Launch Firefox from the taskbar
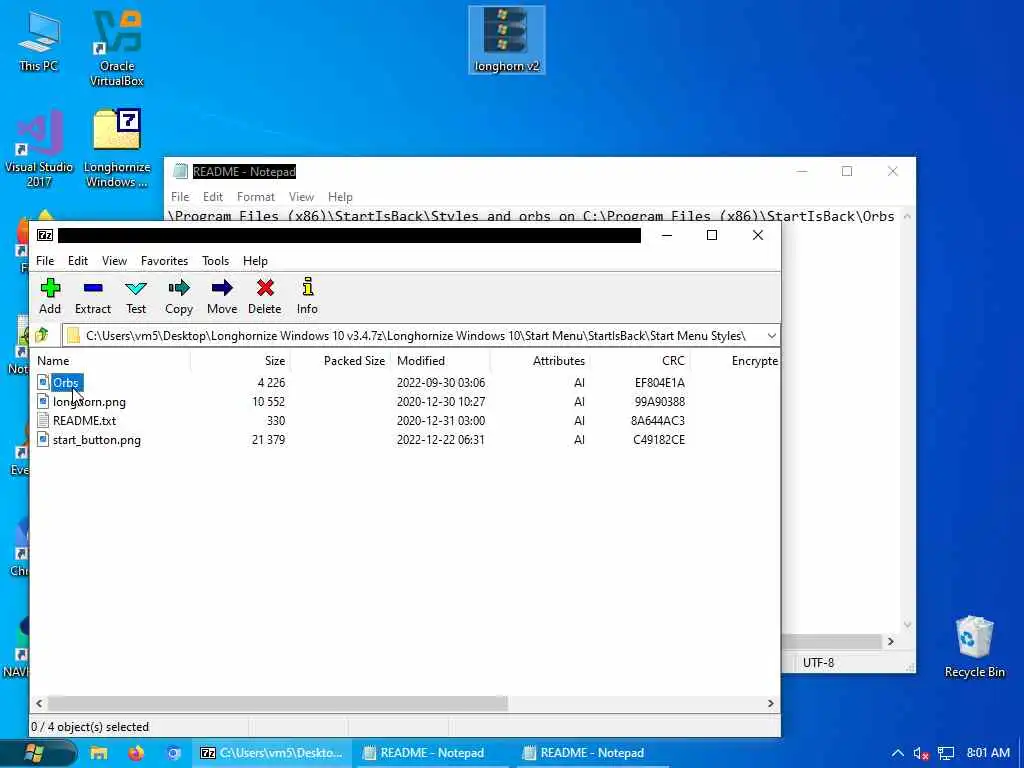 click(x=136, y=753)
